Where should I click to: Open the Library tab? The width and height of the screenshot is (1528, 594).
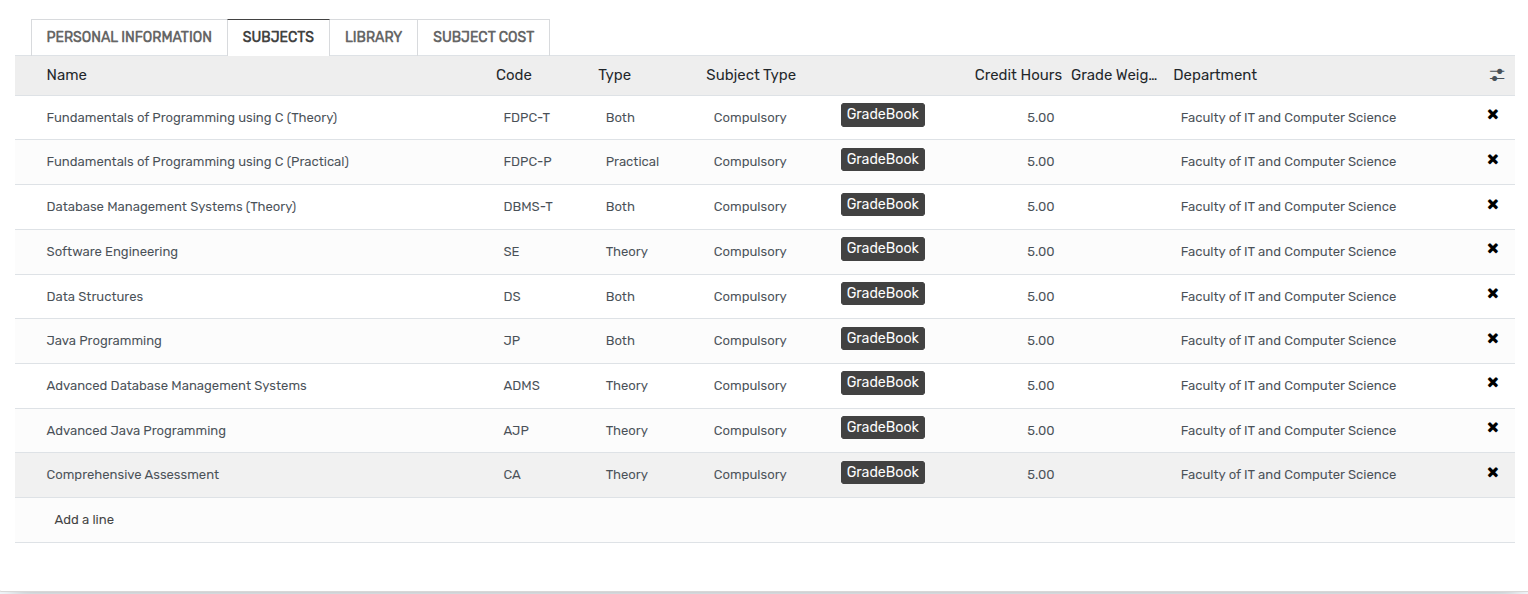coord(373,37)
